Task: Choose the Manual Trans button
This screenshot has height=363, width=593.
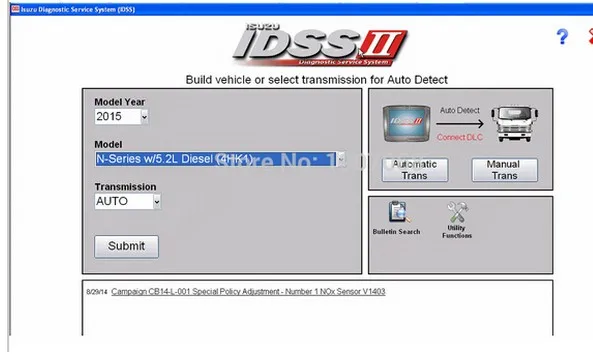Action: pos(504,170)
